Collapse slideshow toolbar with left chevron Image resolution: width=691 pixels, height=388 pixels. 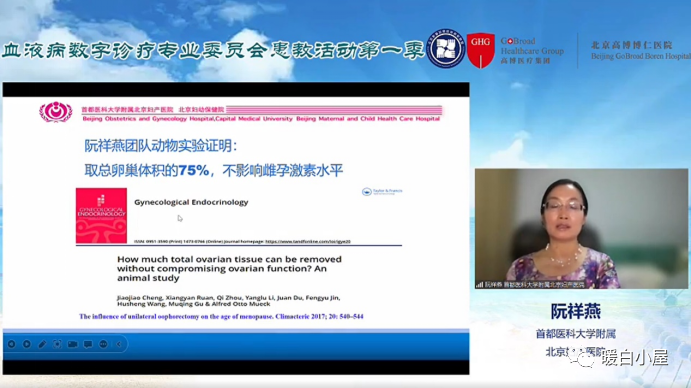point(119,344)
